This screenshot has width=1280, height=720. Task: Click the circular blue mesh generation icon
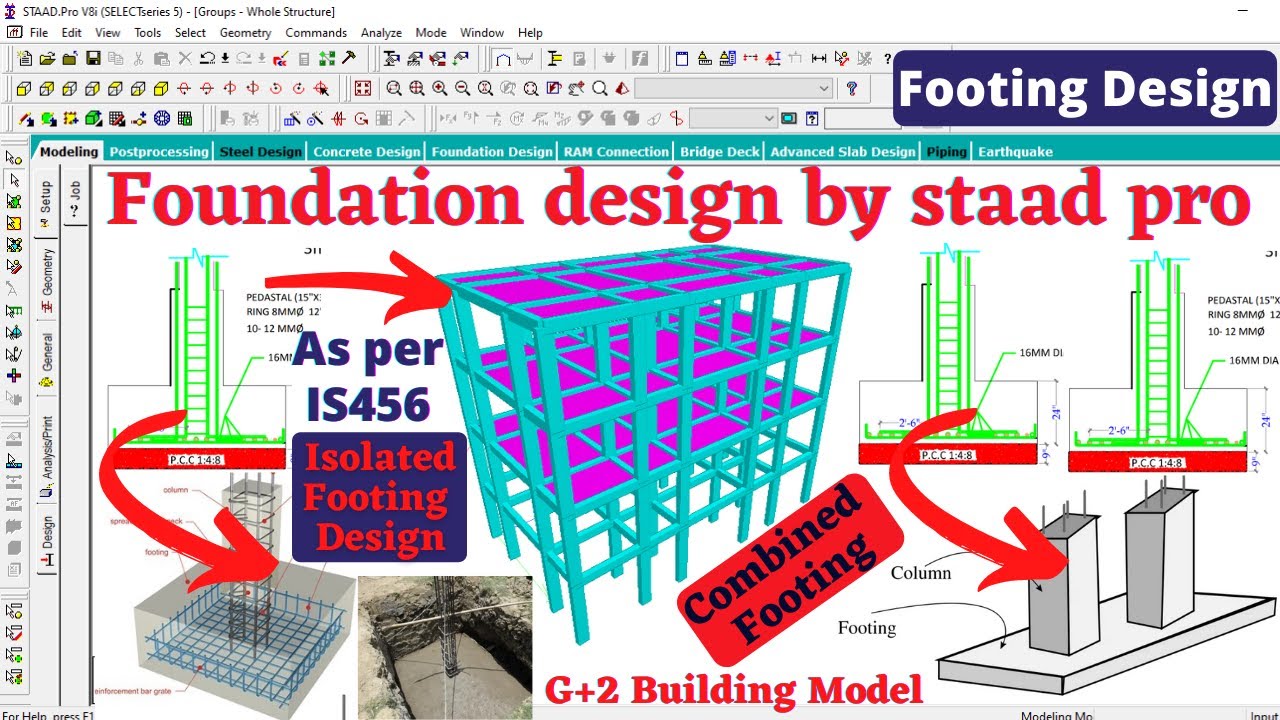161,118
